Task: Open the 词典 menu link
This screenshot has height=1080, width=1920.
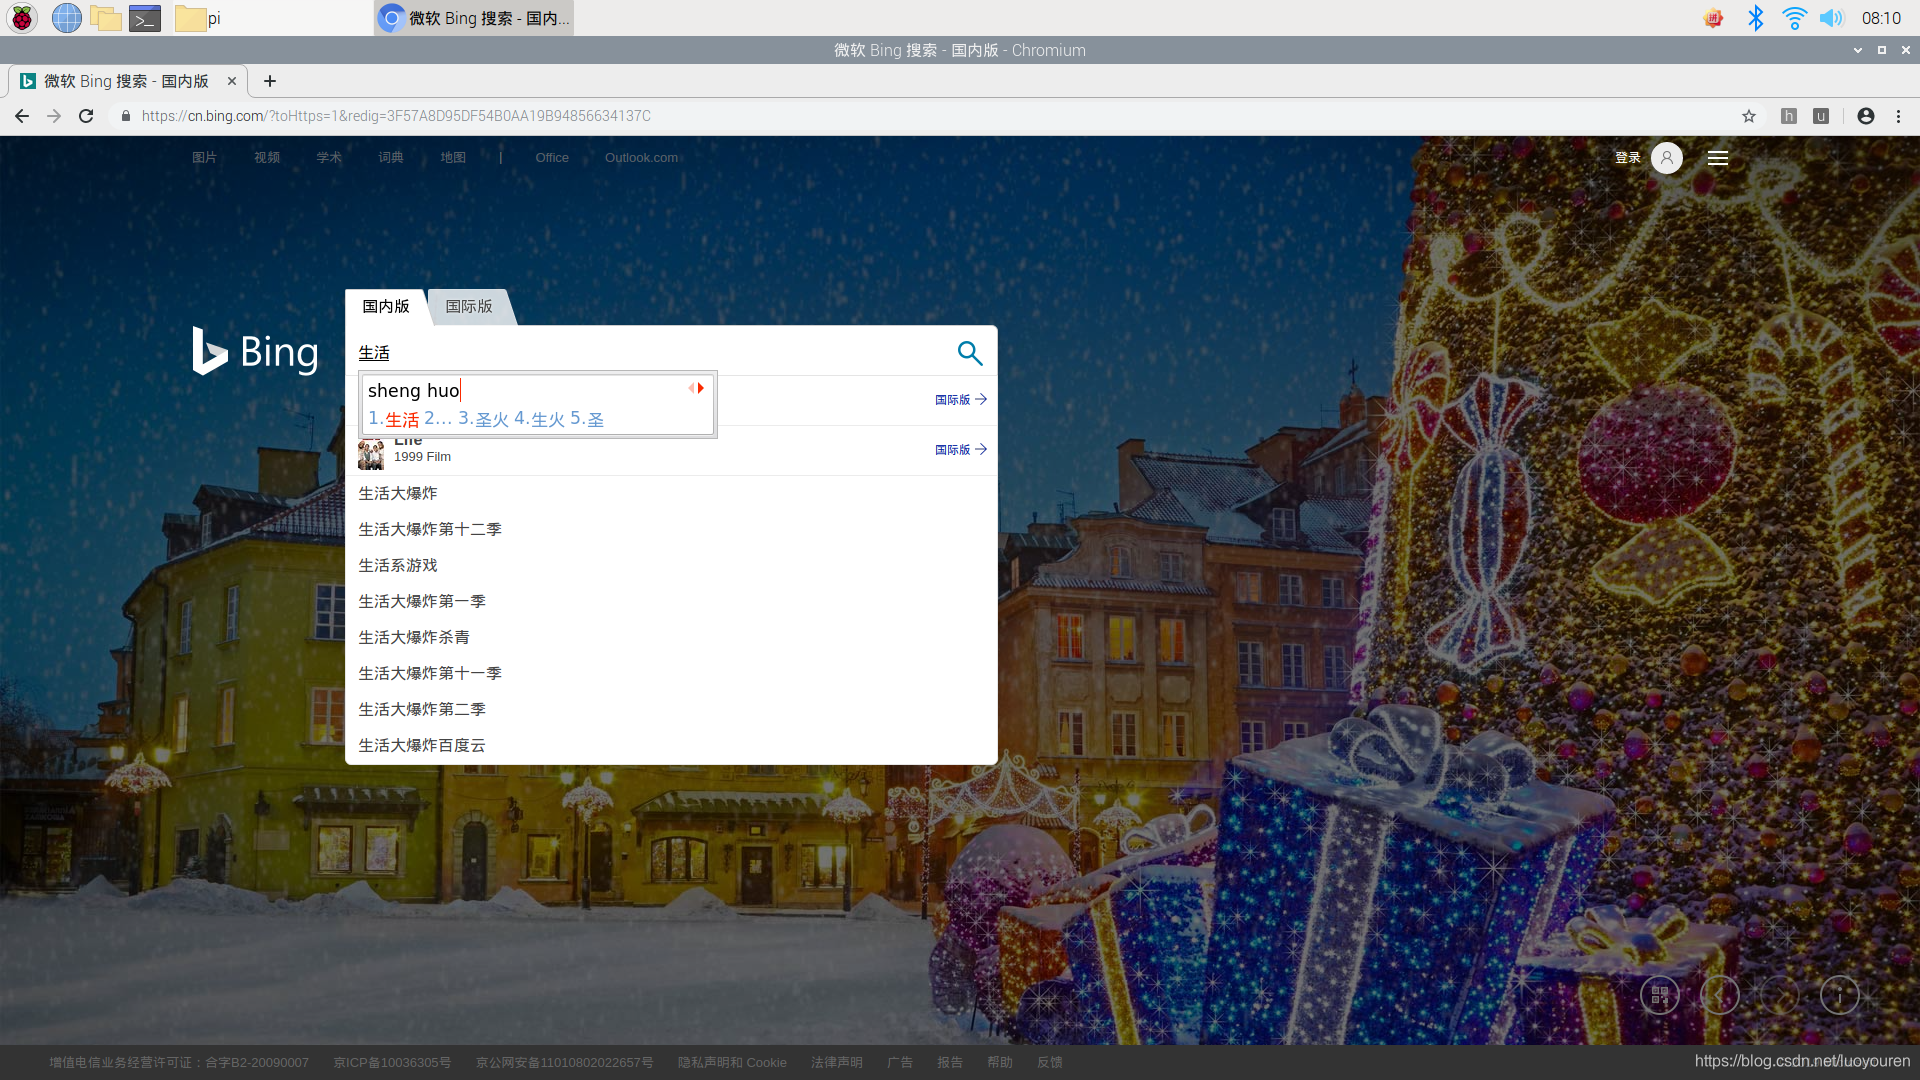Action: click(391, 158)
